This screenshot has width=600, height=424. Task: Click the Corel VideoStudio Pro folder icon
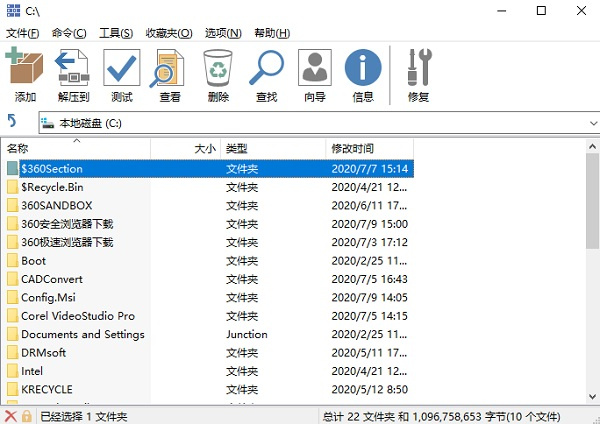coord(12,316)
